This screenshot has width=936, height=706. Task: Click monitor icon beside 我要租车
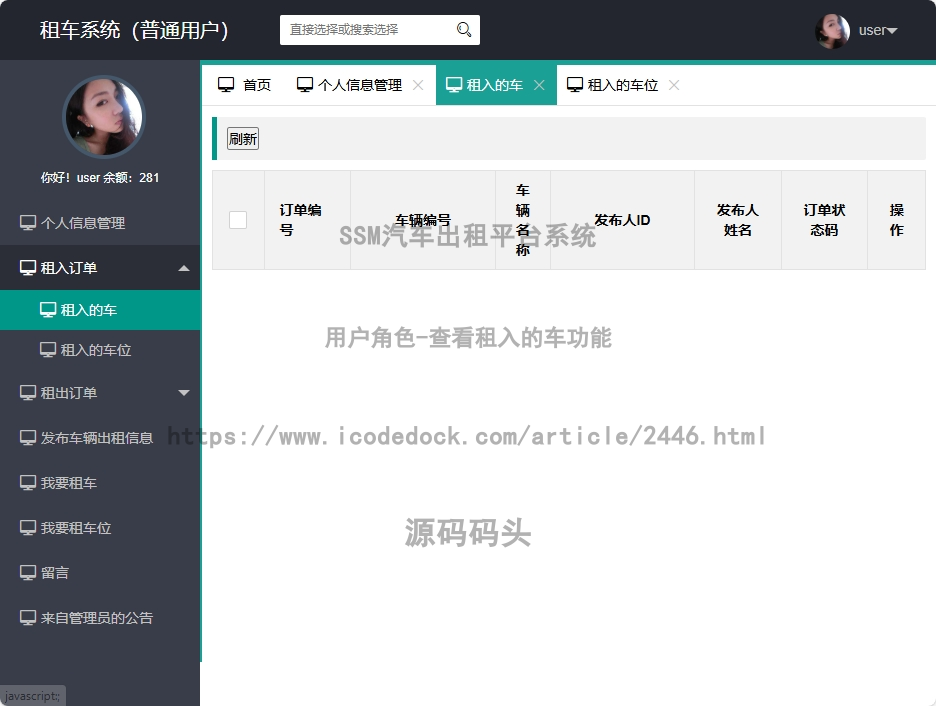tap(28, 482)
